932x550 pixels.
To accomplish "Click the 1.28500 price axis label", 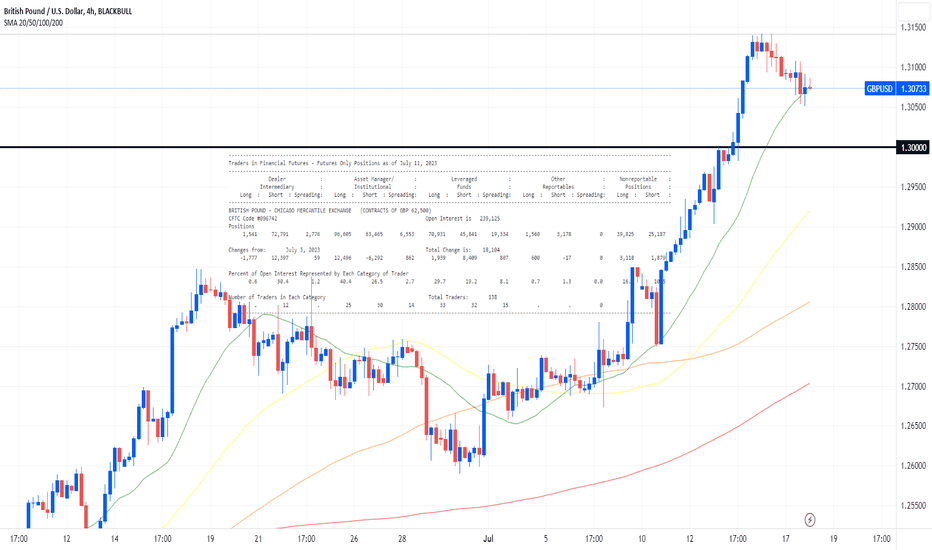I will [914, 266].
